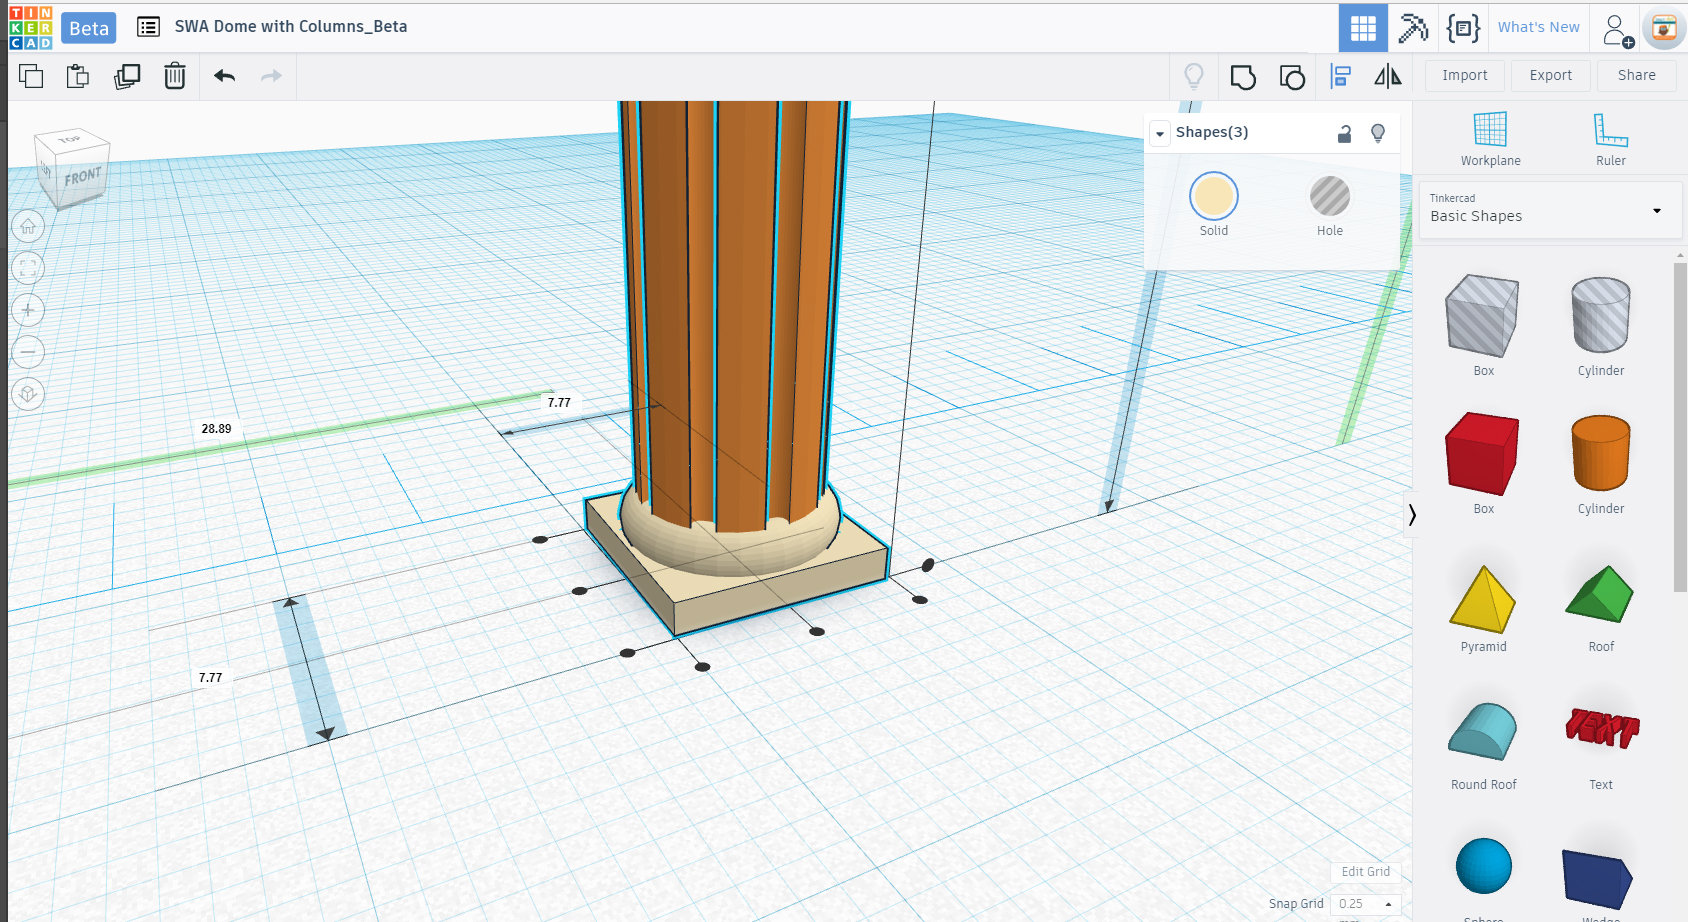This screenshot has height=922, width=1688.
Task: Open the What's New link
Action: [1539, 28]
